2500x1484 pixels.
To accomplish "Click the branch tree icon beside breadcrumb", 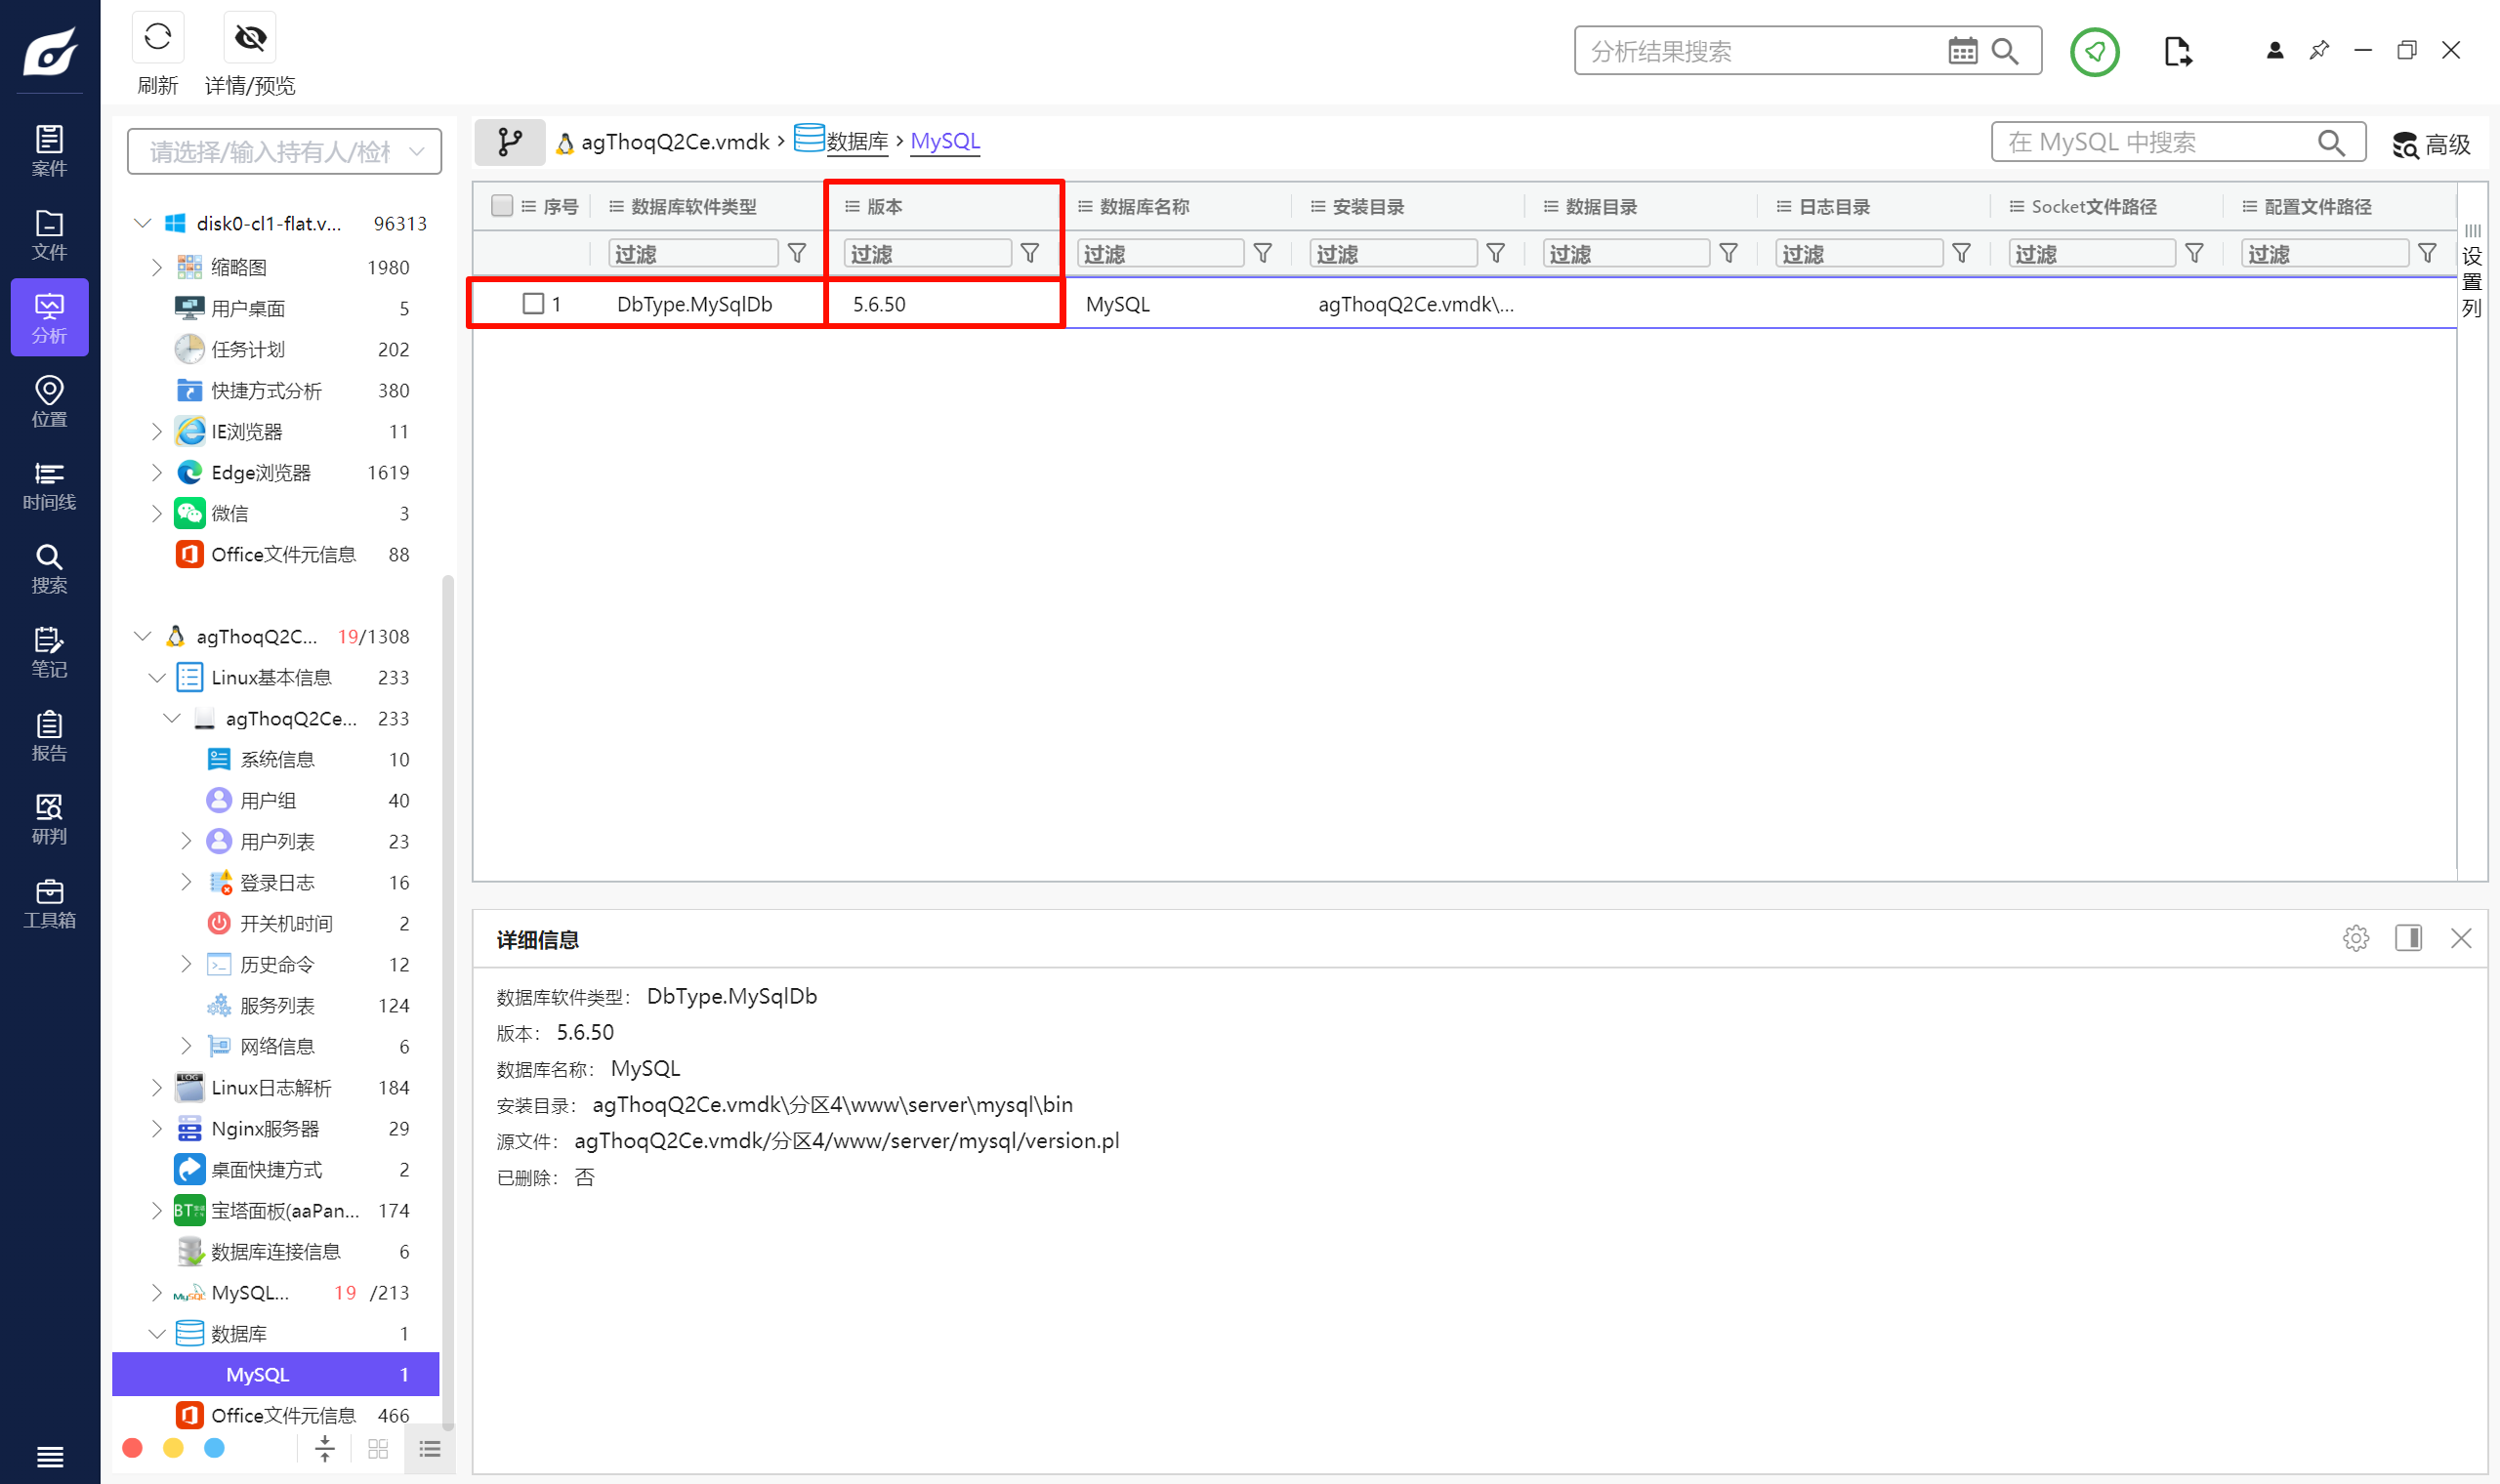I will pyautogui.click(x=510, y=142).
